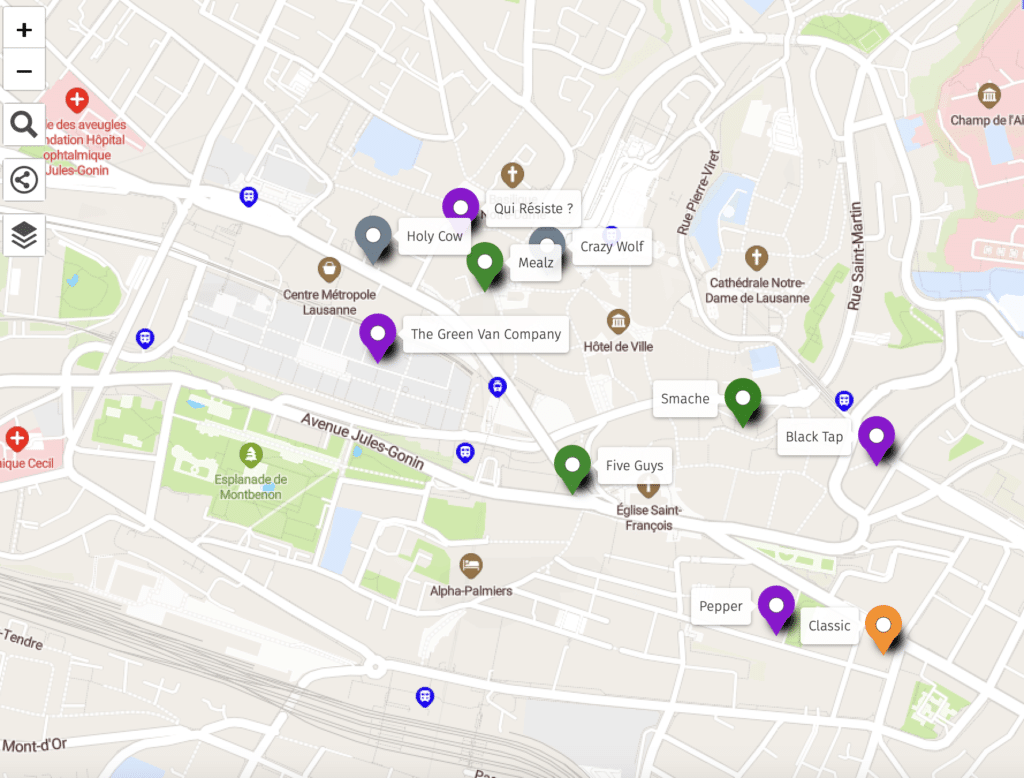Image resolution: width=1024 pixels, height=778 pixels.
Task: Zoom in with the plus button
Action: coord(24,29)
